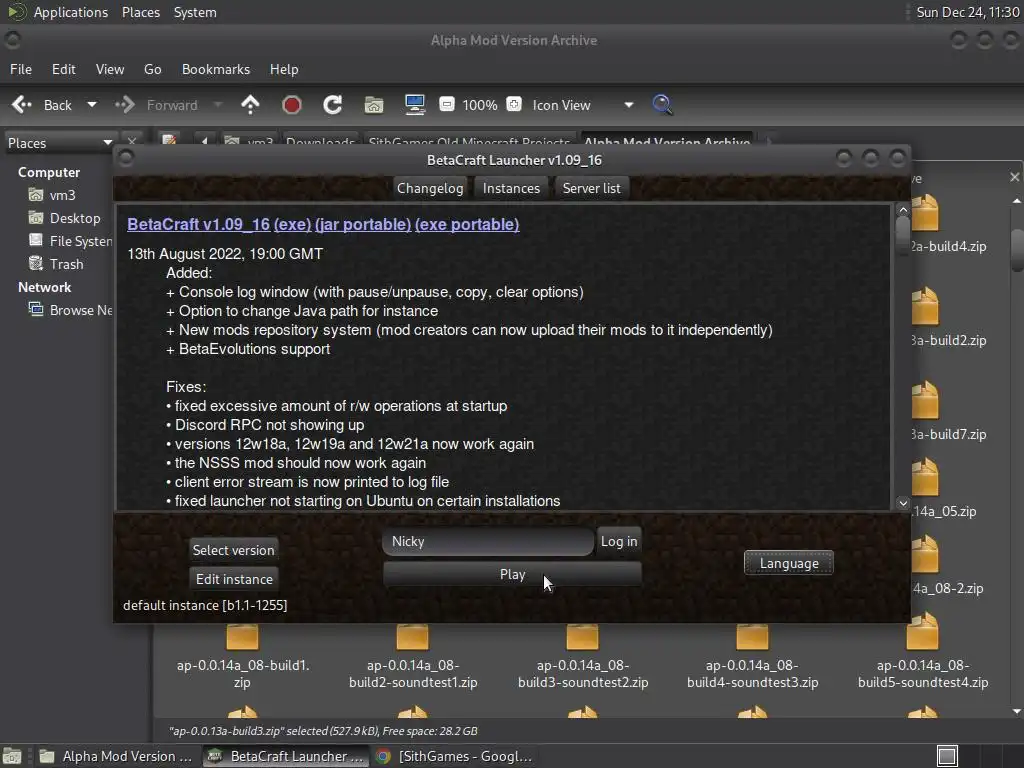Open the (exe) download link
Viewport: 1024px width, 768px height.
[293, 224]
